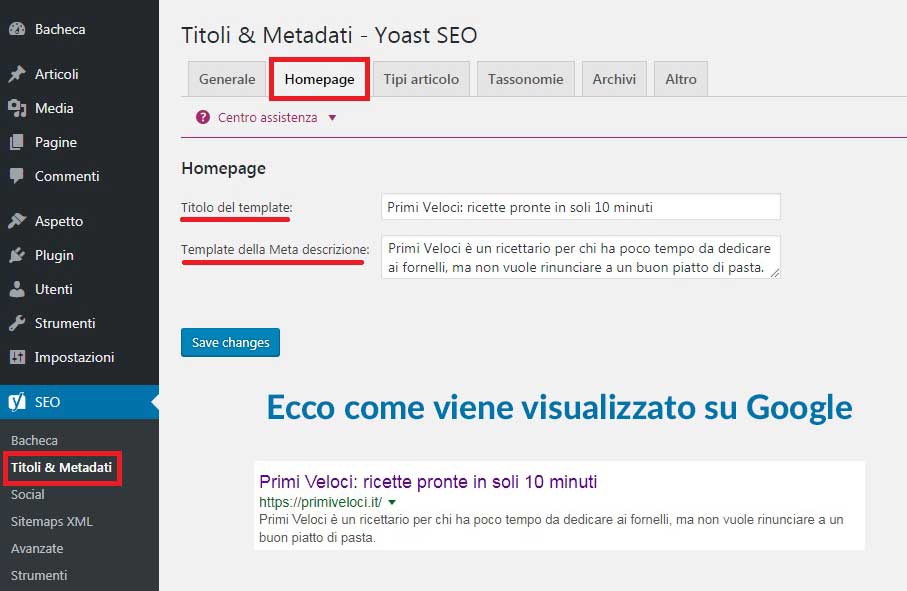
Task: Open Sitemaps XML submenu item
Action: click(51, 522)
